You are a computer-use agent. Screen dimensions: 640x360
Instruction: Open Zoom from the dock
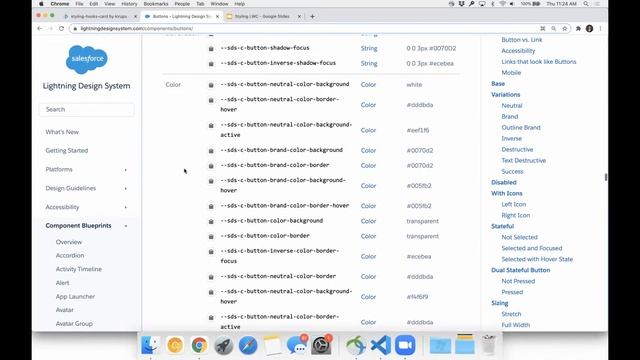coord(405,345)
